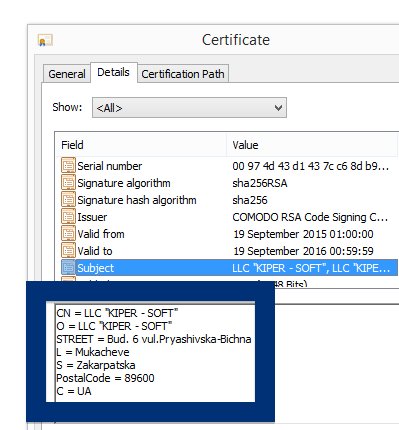Click the Signature hash algorithm field icon
This screenshot has height=430, width=399.
(x=68, y=200)
